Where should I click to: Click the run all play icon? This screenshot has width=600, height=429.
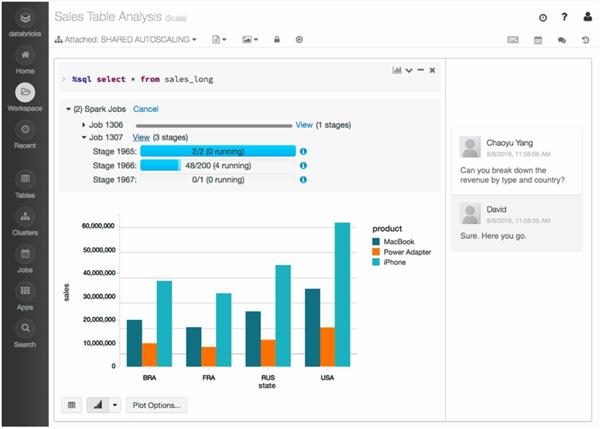[299, 39]
